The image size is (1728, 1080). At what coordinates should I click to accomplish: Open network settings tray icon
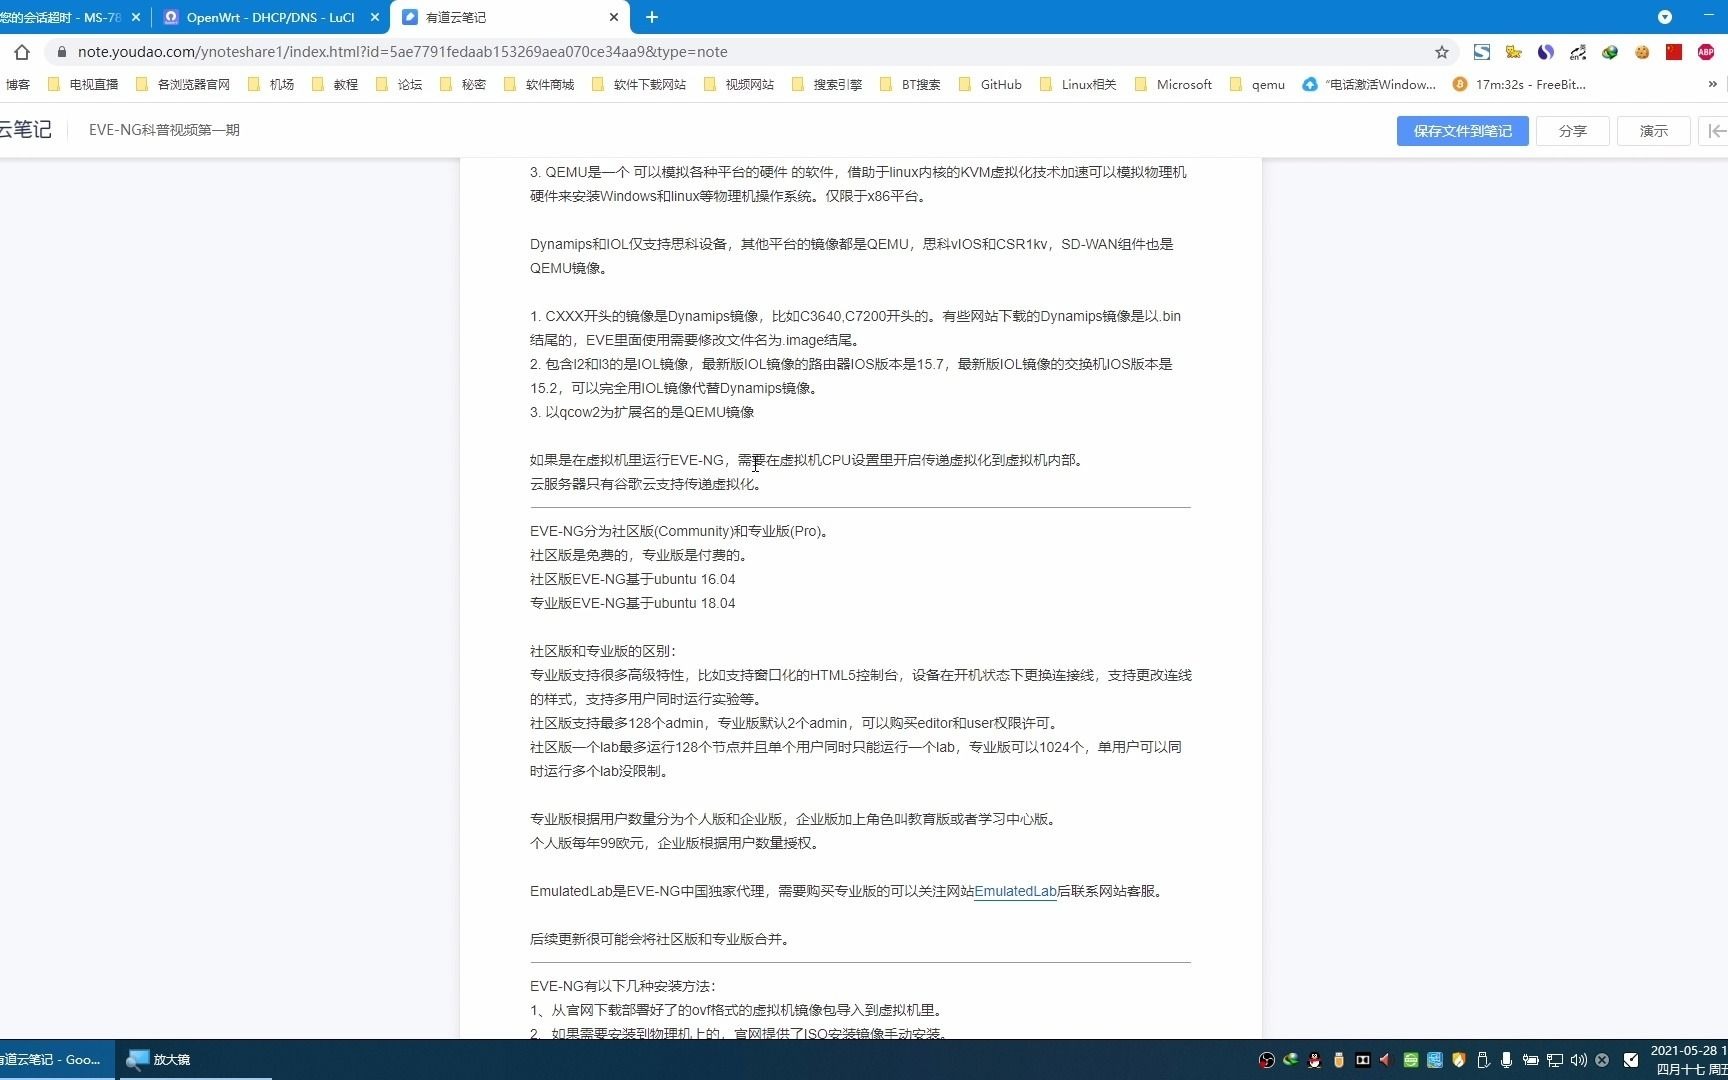click(1555, 1060)
